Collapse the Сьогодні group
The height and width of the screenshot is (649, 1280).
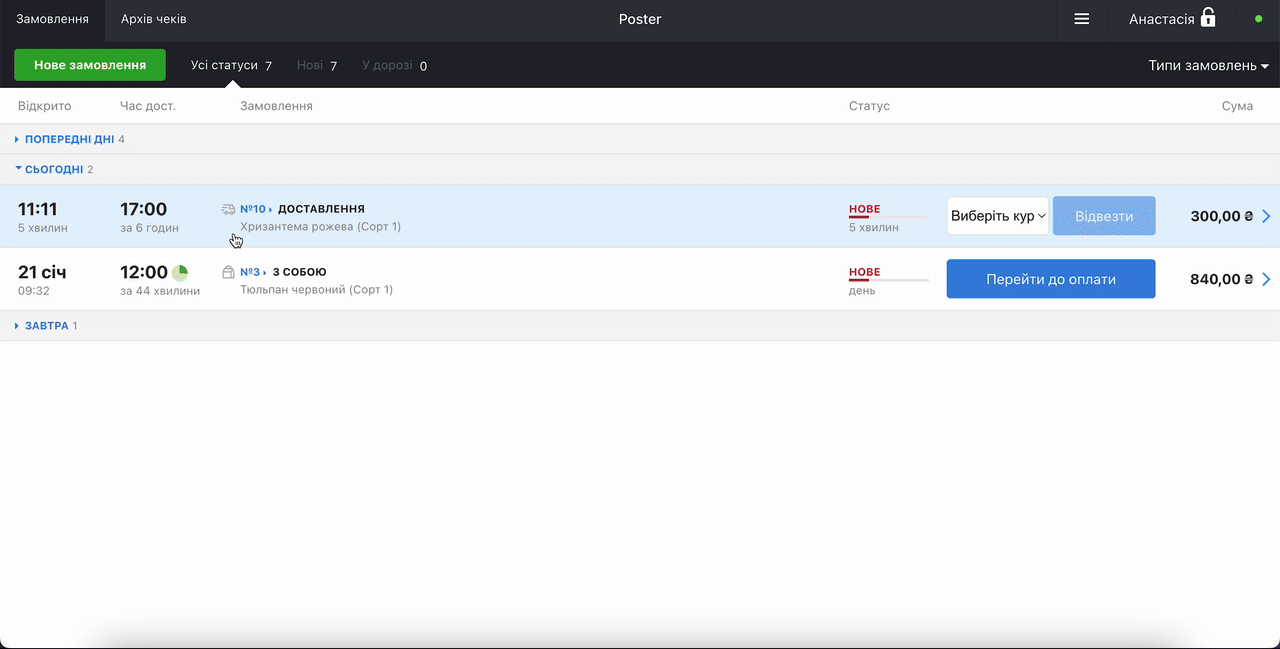click(x=54, y=169)
